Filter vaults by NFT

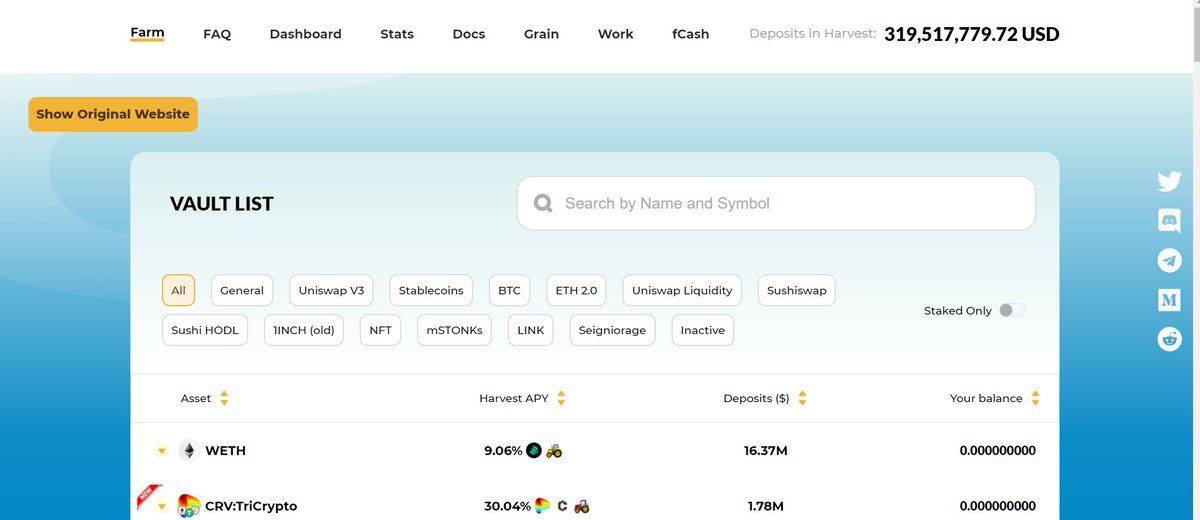point(380,330)
